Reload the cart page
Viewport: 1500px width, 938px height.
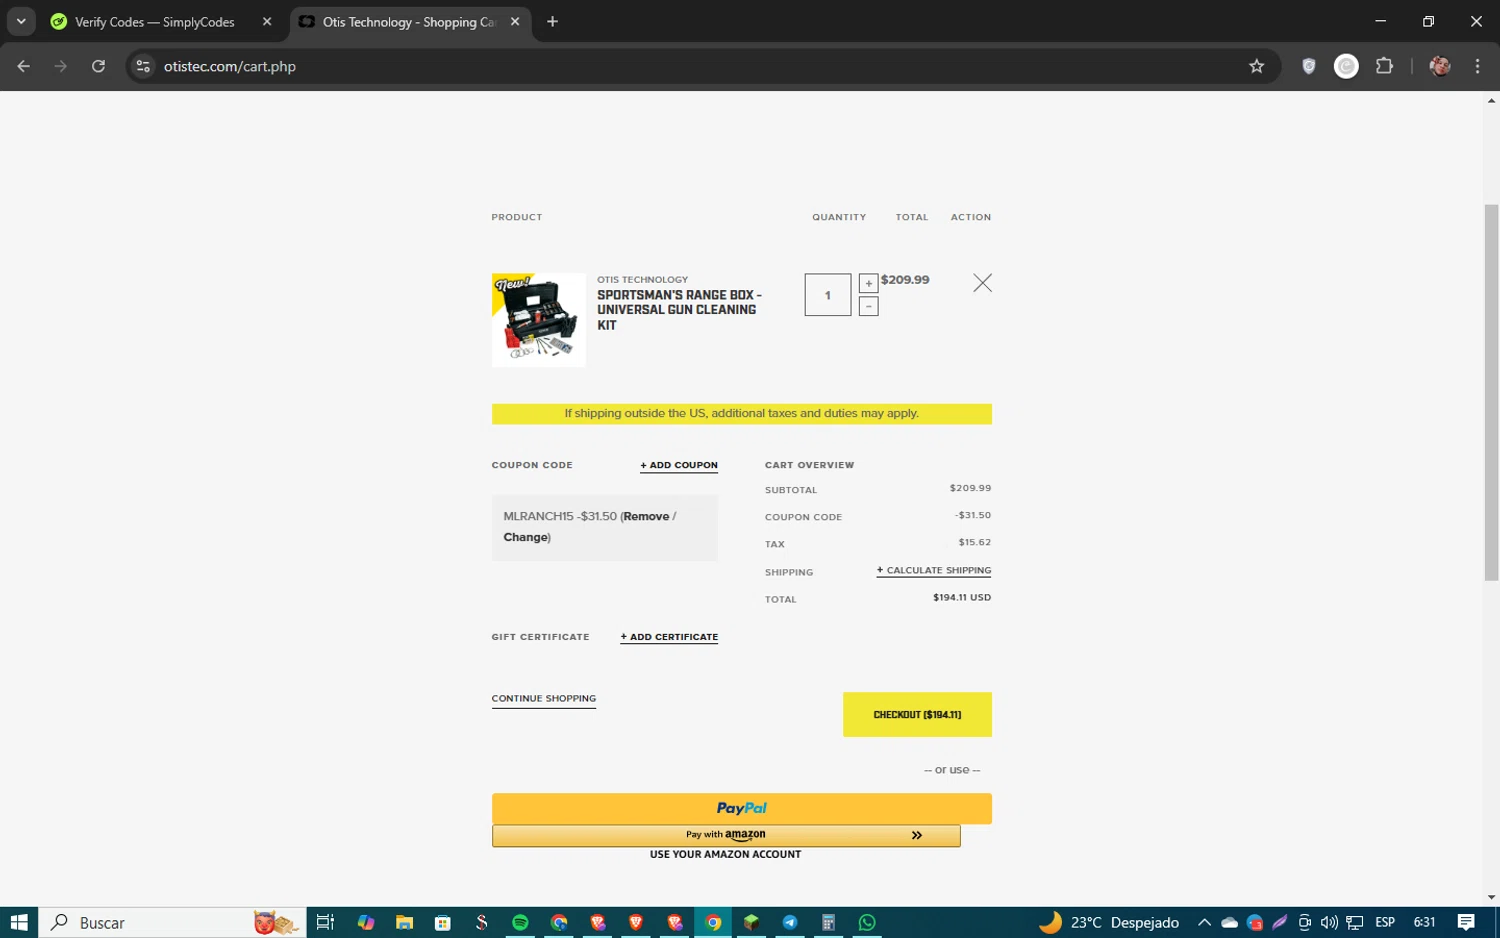(x=98, y=66)
